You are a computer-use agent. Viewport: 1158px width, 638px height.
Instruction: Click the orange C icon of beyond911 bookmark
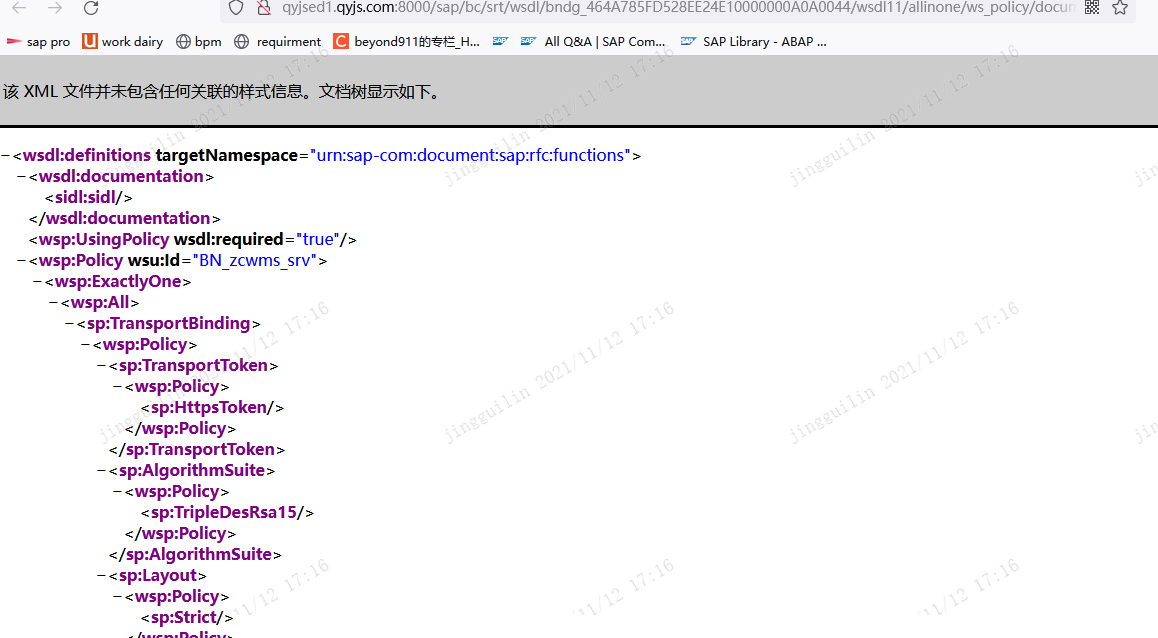pos(340,41)
